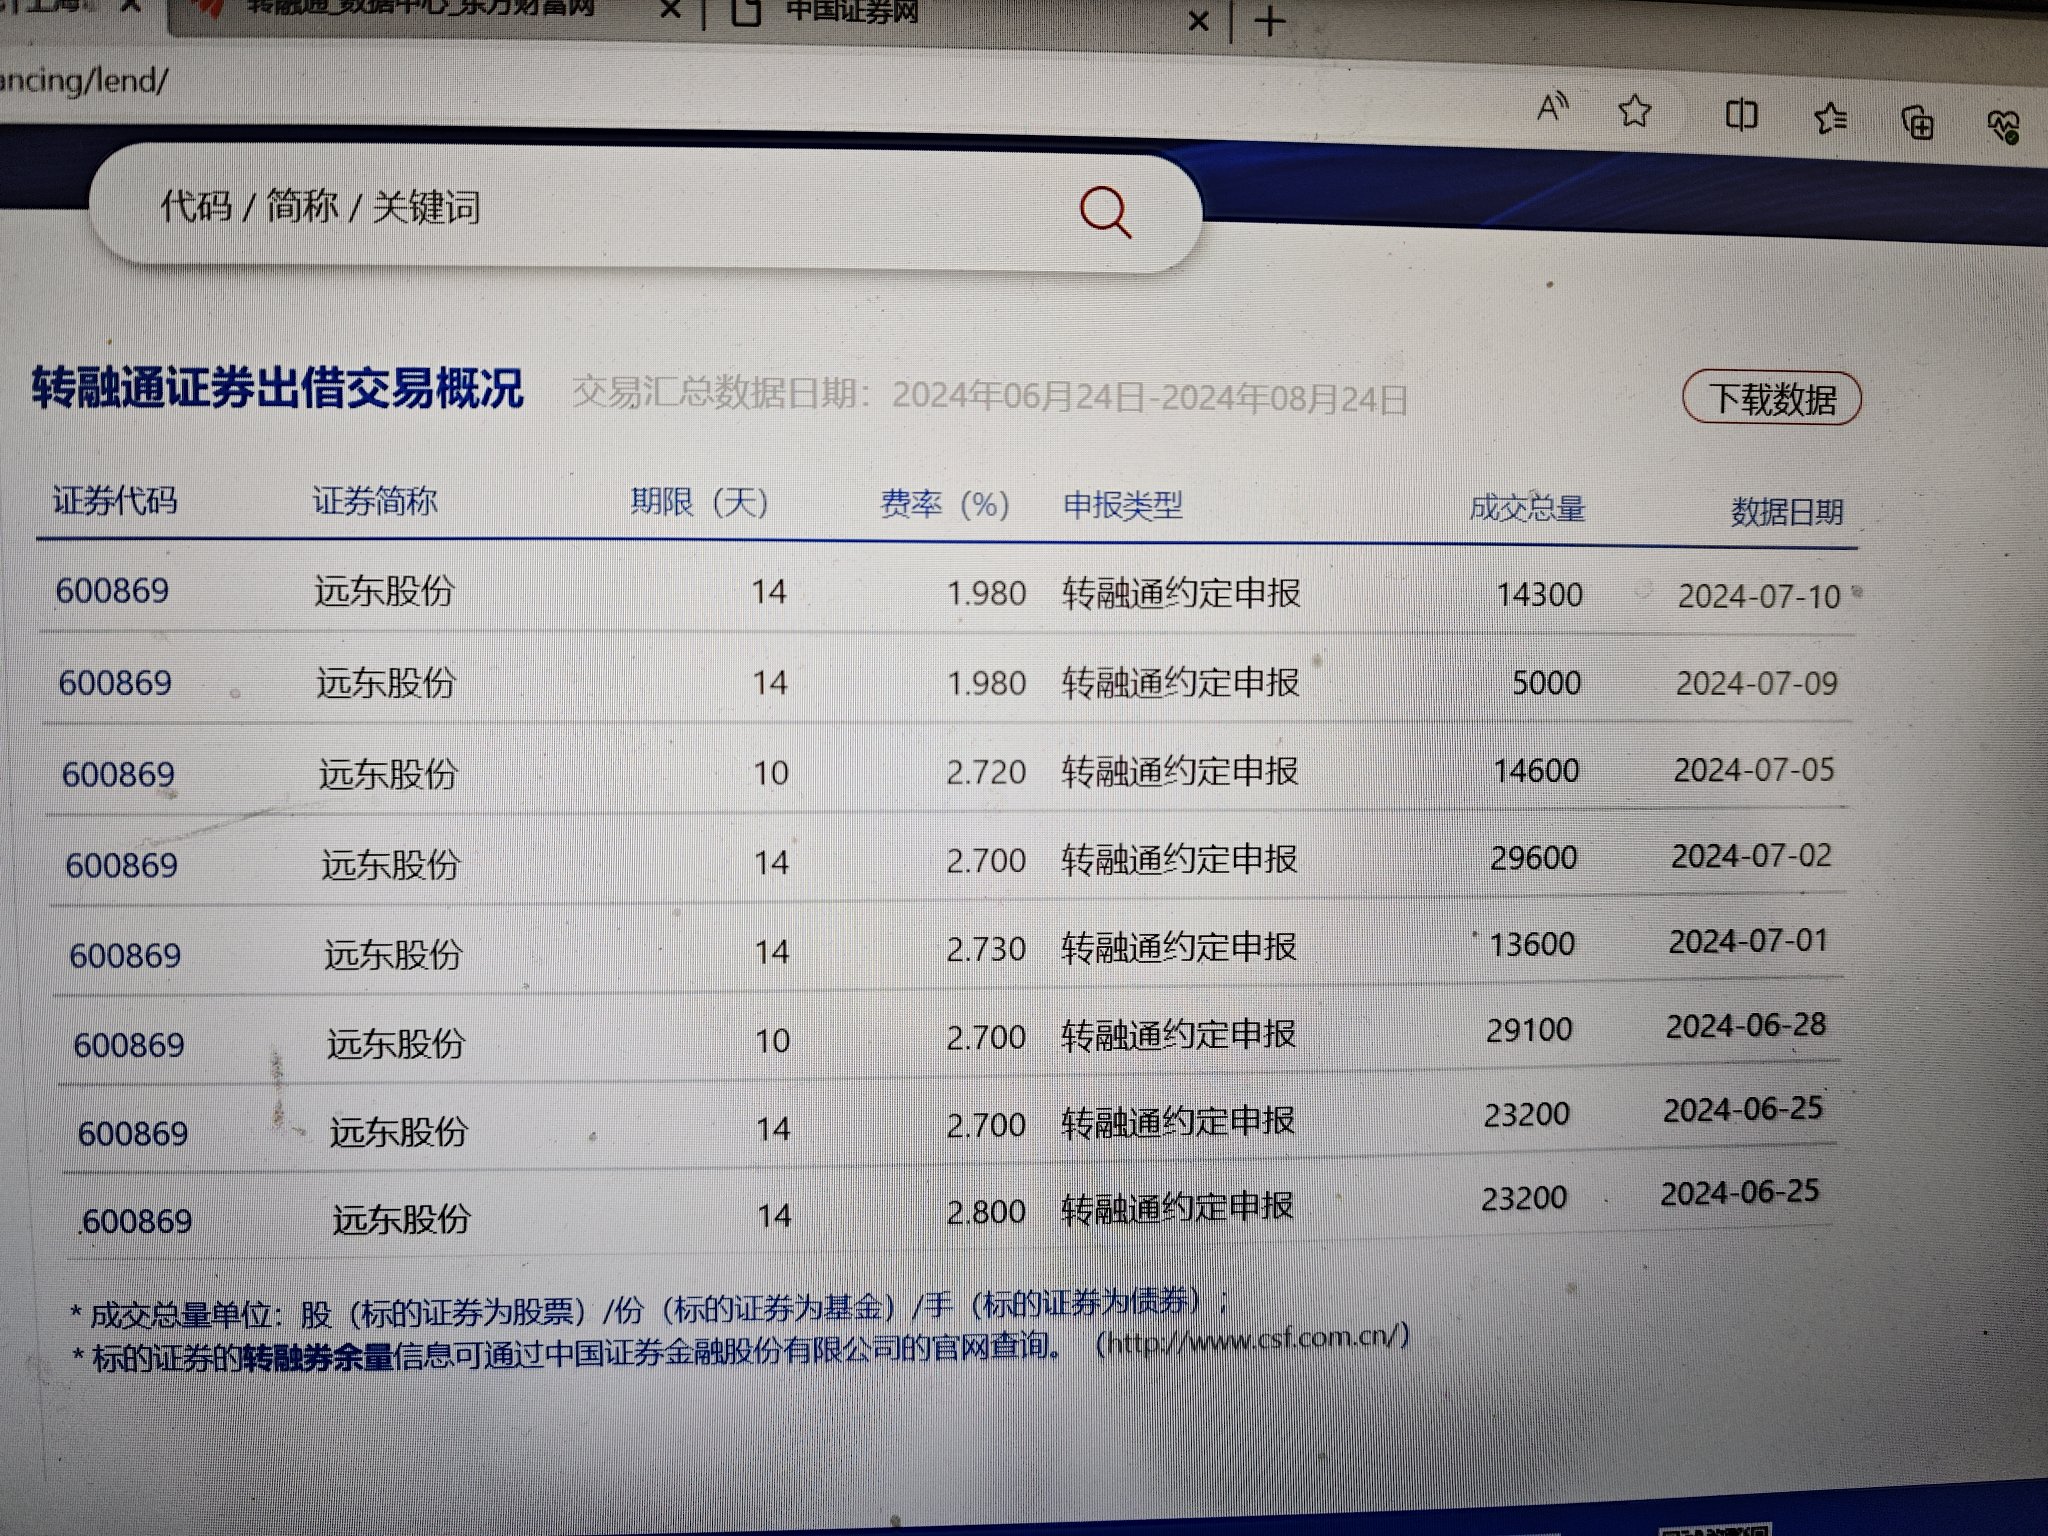Open browser essentials heart icon
Viewport: 2048px width, 1536px height.
(x=2003, y=126)
